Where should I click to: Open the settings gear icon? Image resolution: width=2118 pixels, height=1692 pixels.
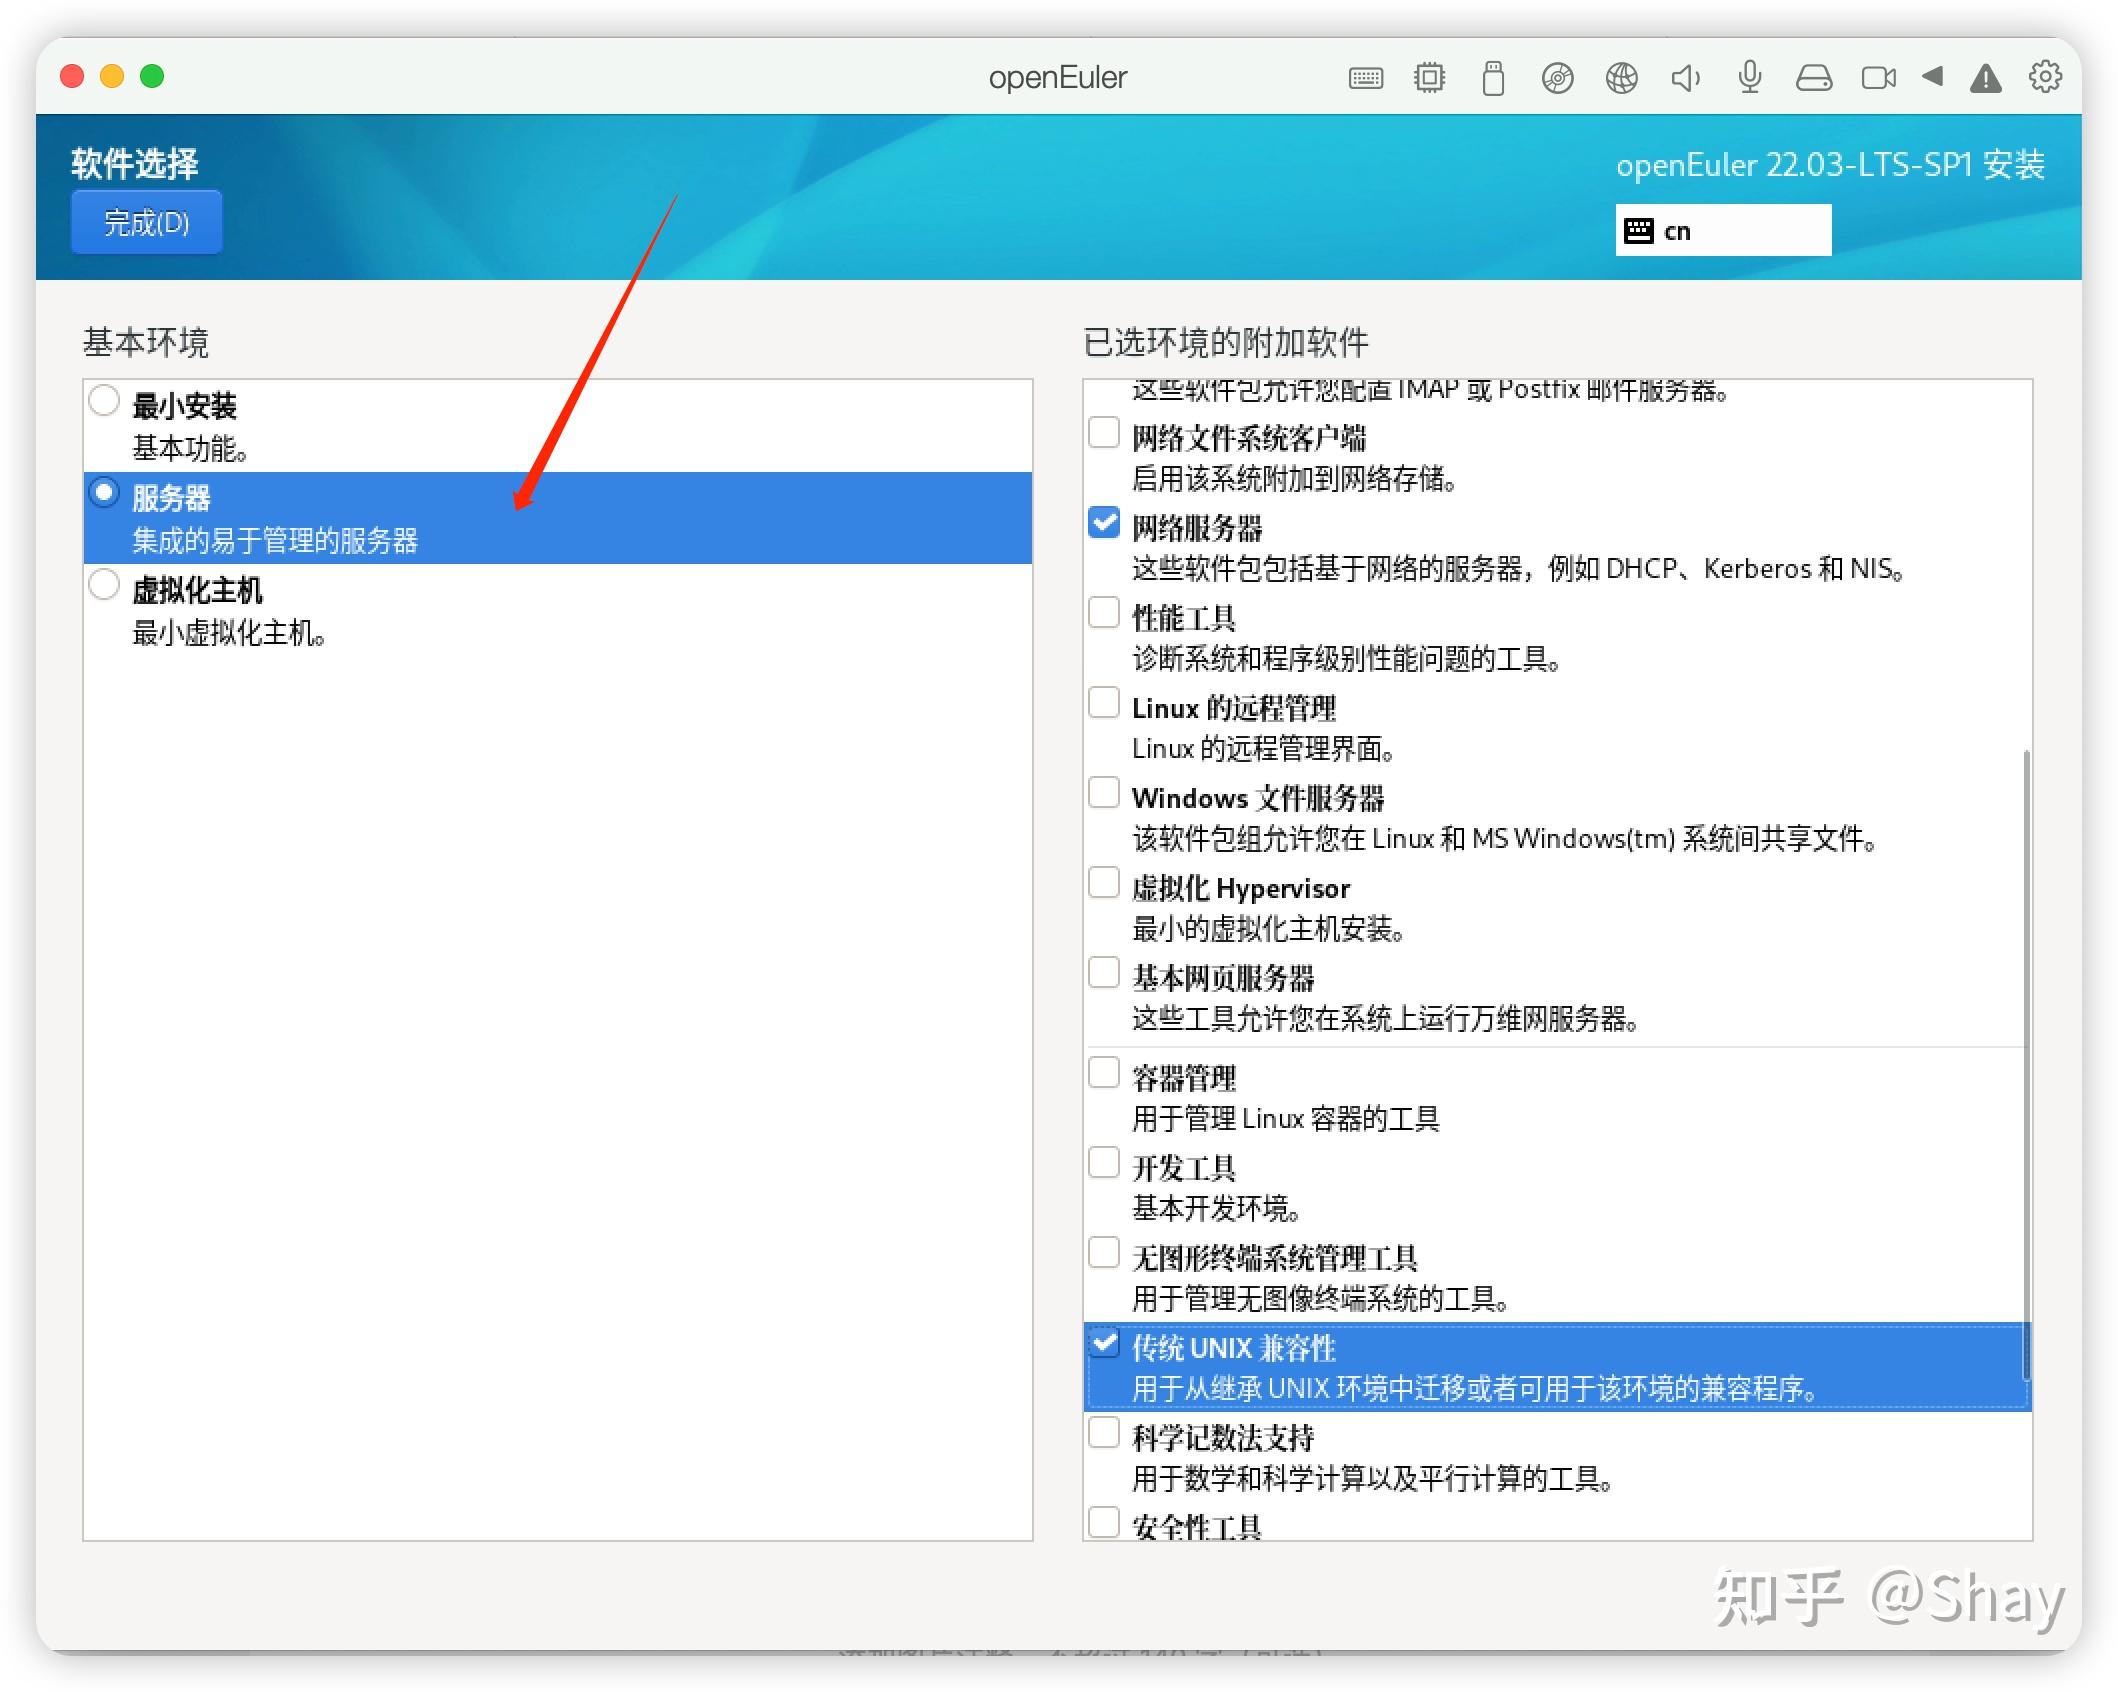pyautogui.click(x=2046, y=77)
